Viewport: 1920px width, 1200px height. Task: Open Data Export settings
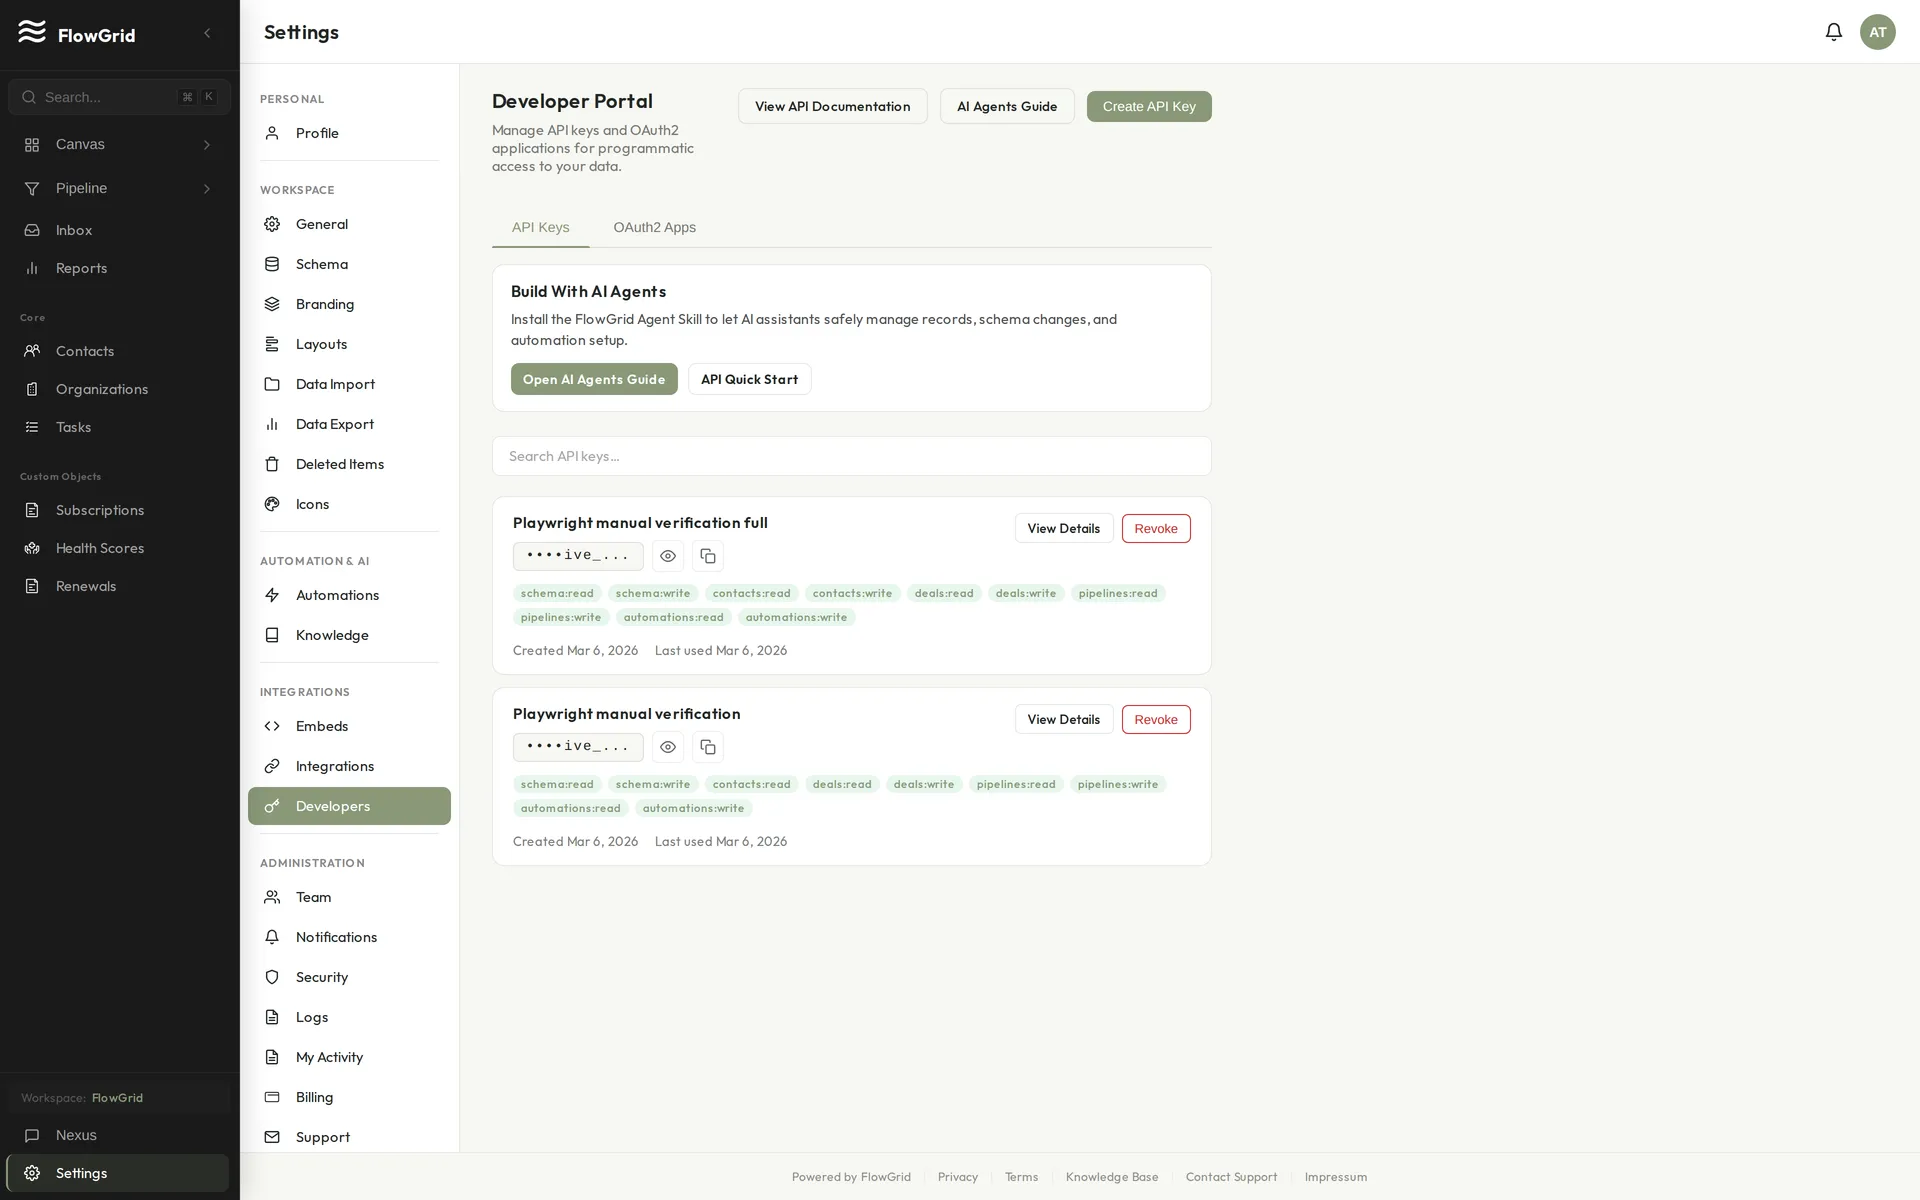(349, 424)
